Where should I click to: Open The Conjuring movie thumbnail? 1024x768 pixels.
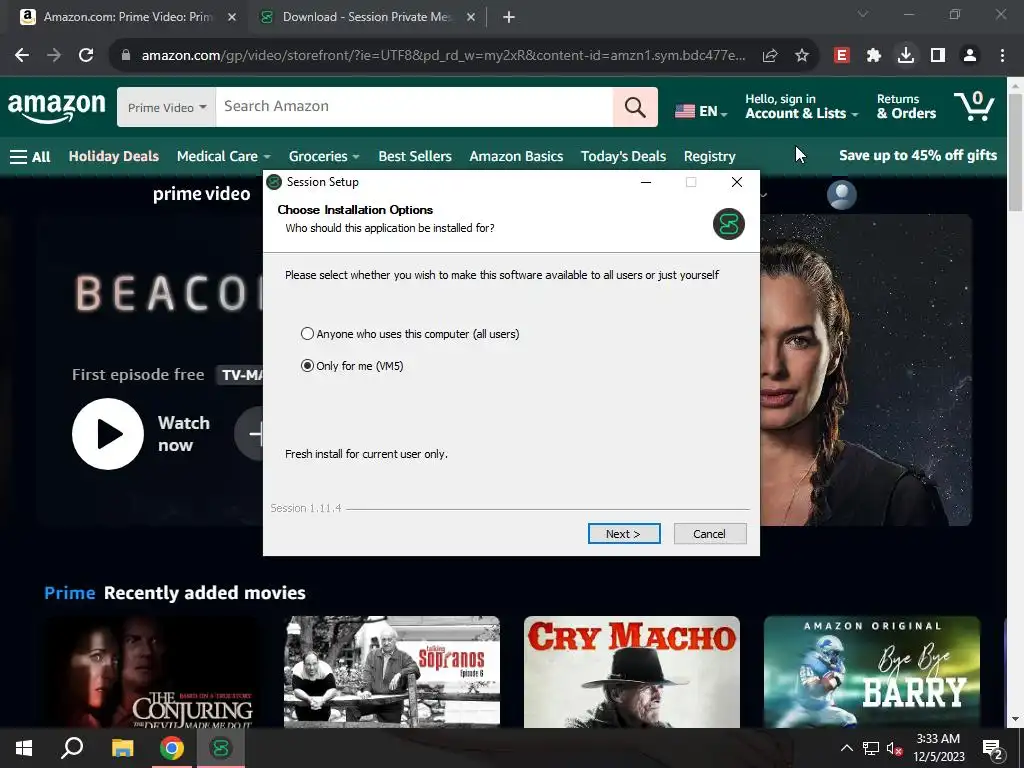152,672
